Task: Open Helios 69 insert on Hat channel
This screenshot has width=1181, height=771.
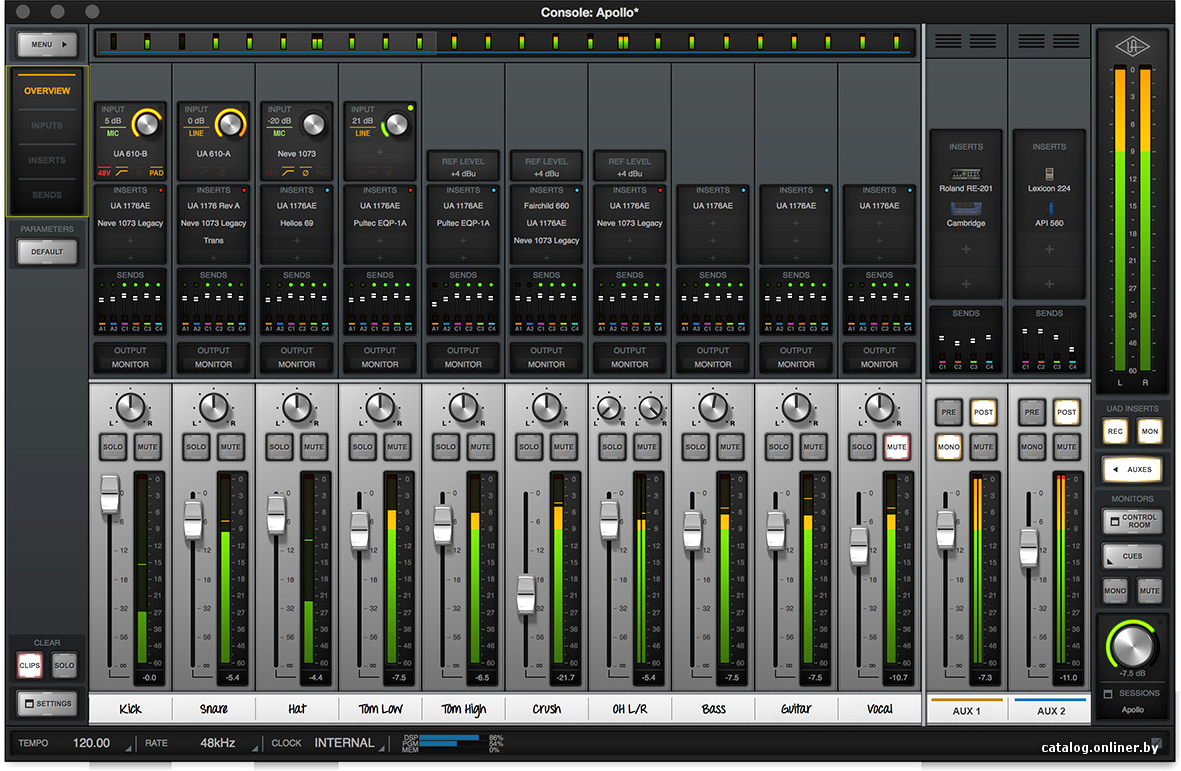Action: (297, 223)
